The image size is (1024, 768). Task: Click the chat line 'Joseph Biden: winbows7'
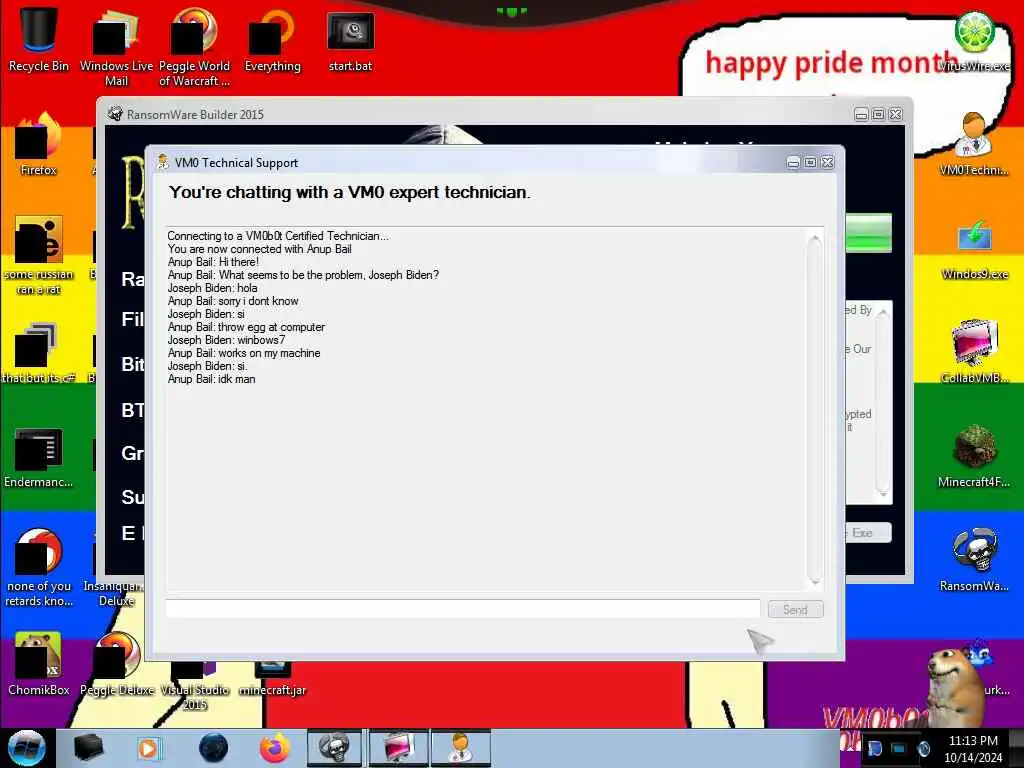click(226, 340)
